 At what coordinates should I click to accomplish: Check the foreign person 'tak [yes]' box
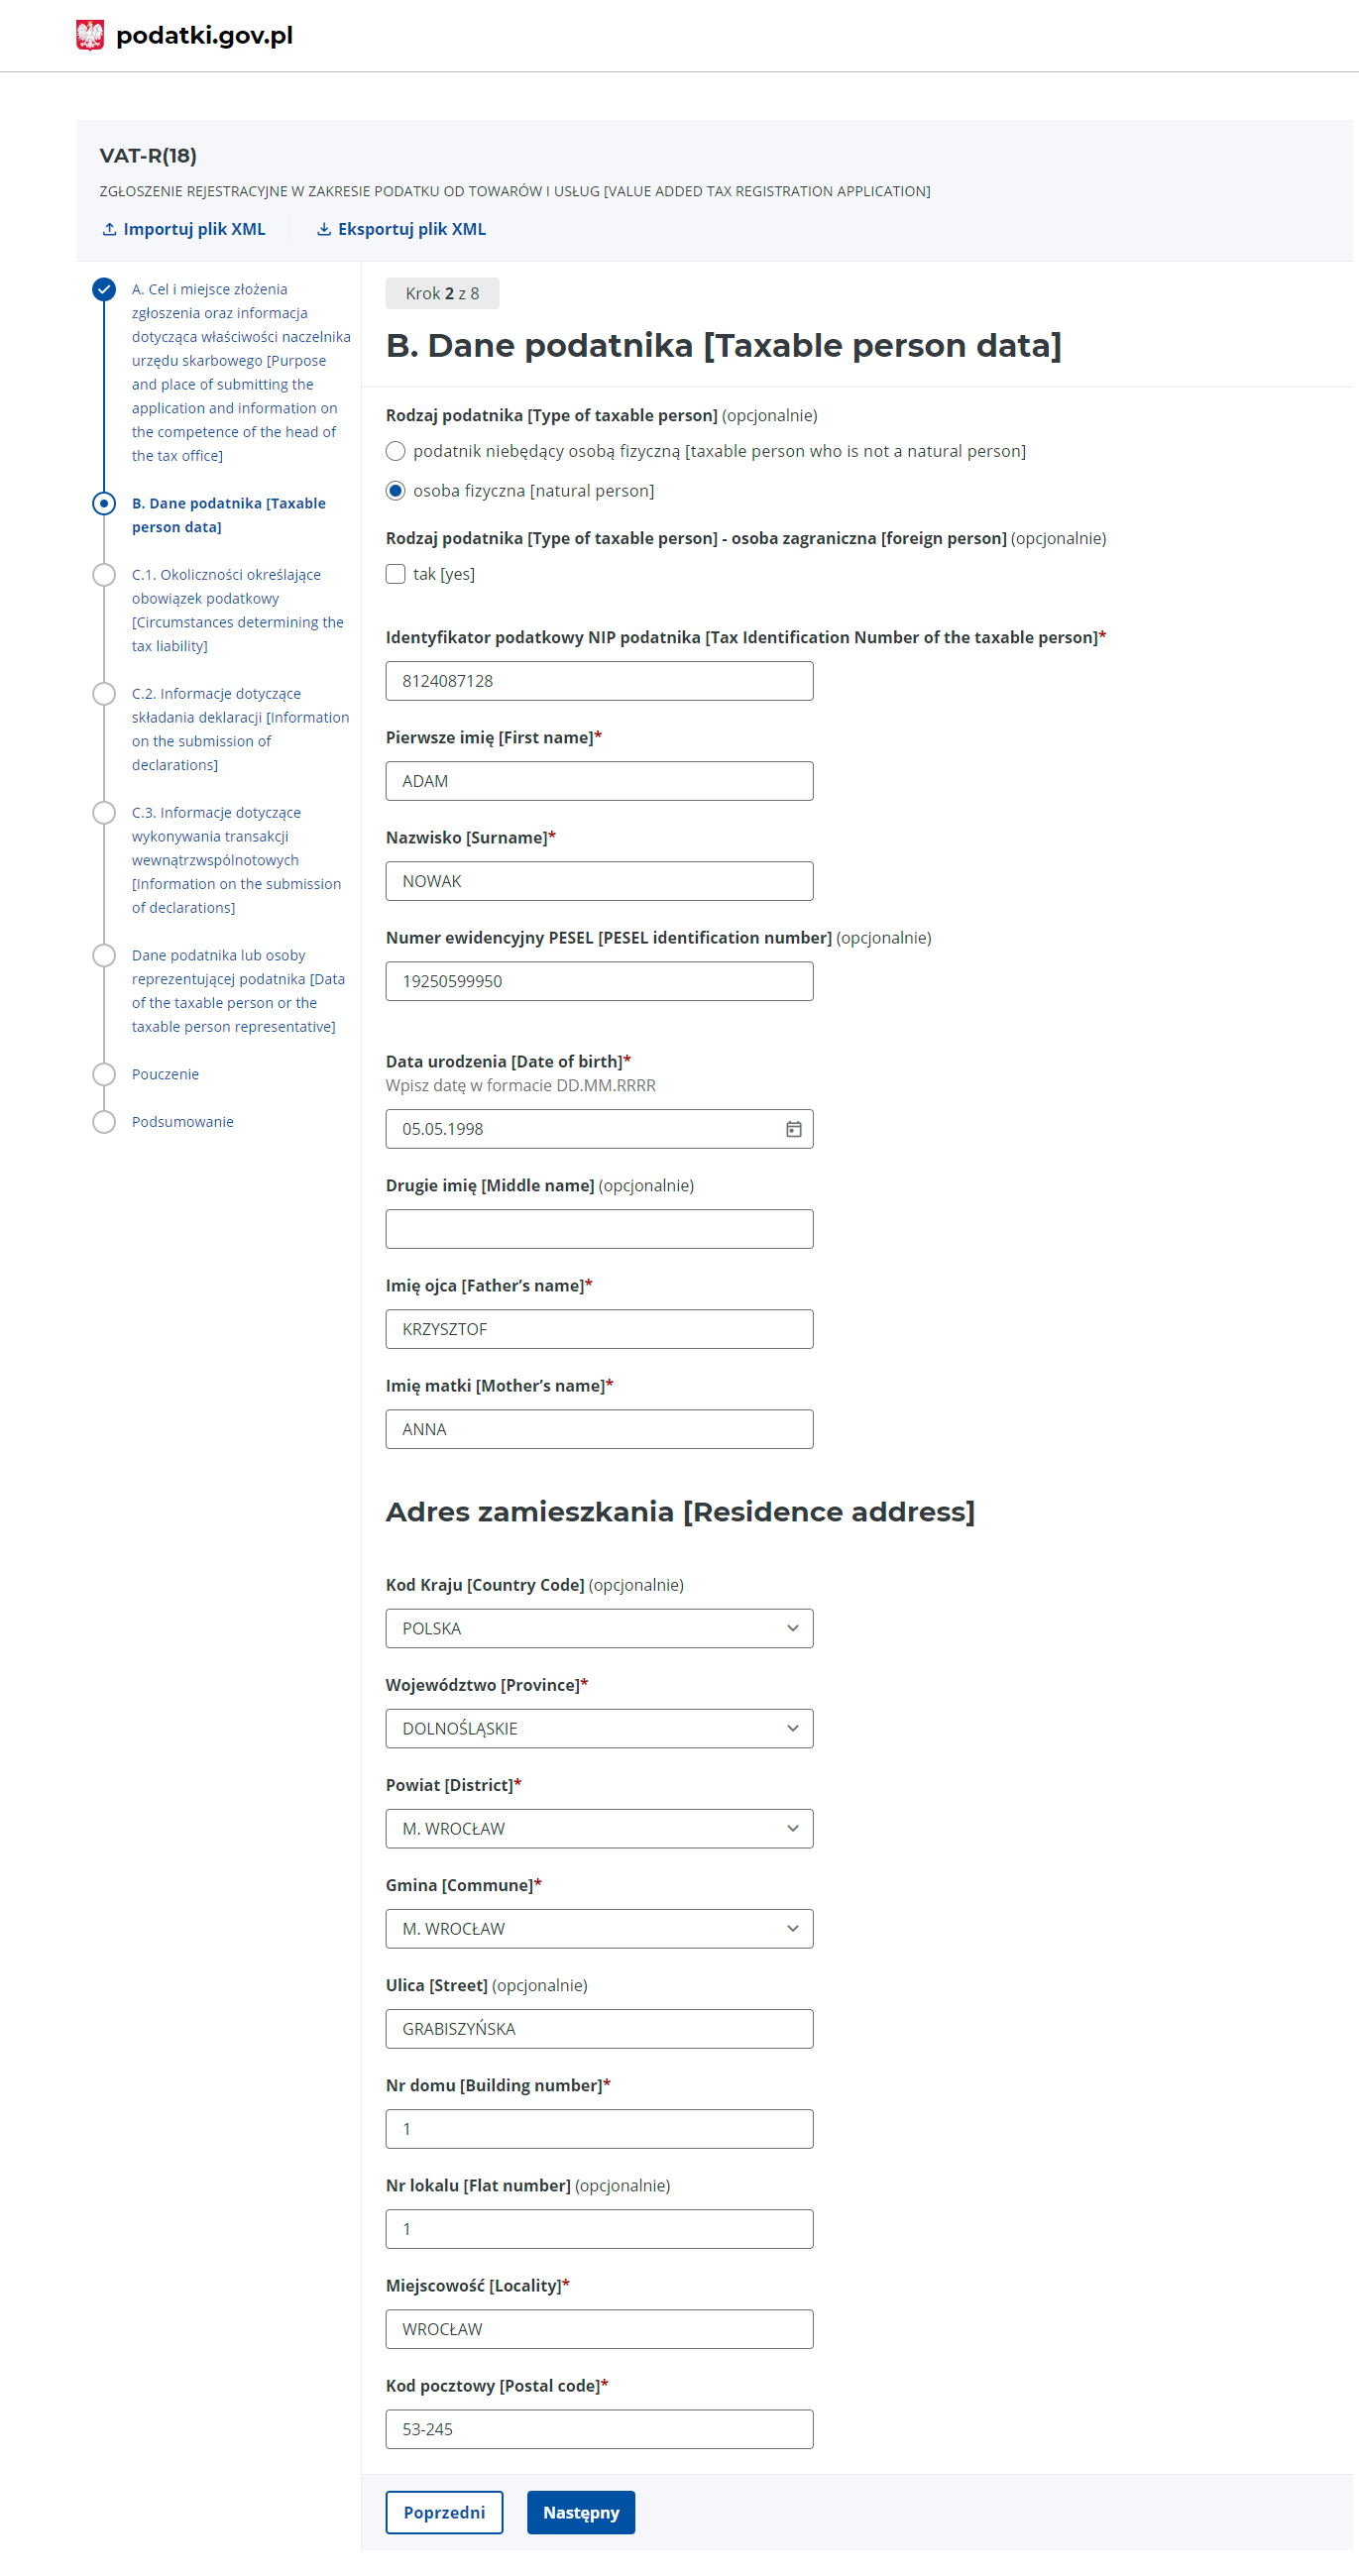click(396, 574)
